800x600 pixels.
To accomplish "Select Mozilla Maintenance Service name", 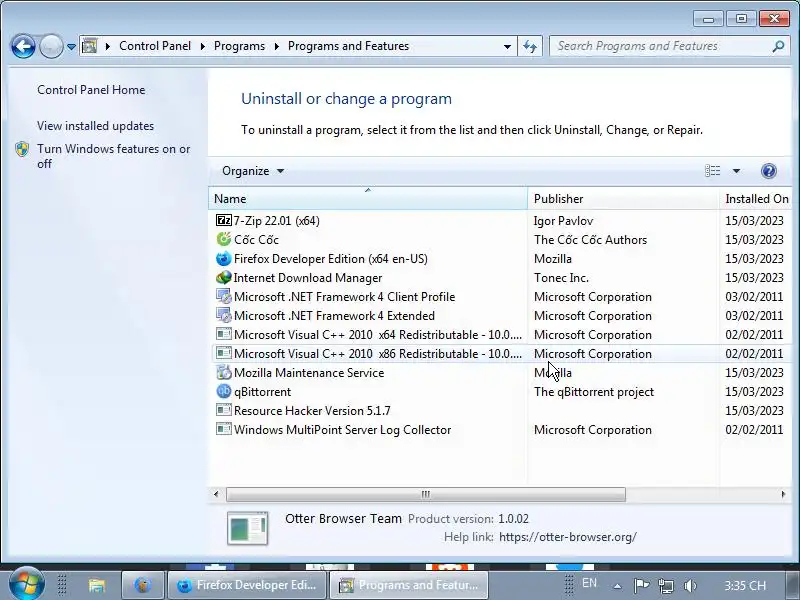I will [309, 372].
